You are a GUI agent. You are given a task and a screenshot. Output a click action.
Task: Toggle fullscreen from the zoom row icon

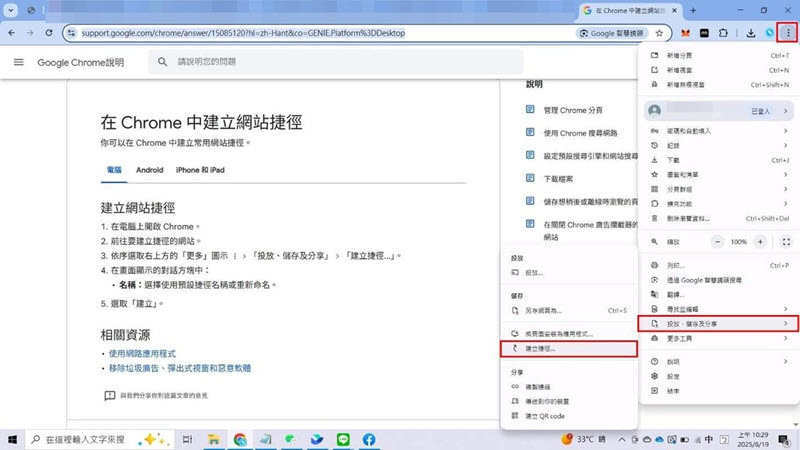click(786, 242)
